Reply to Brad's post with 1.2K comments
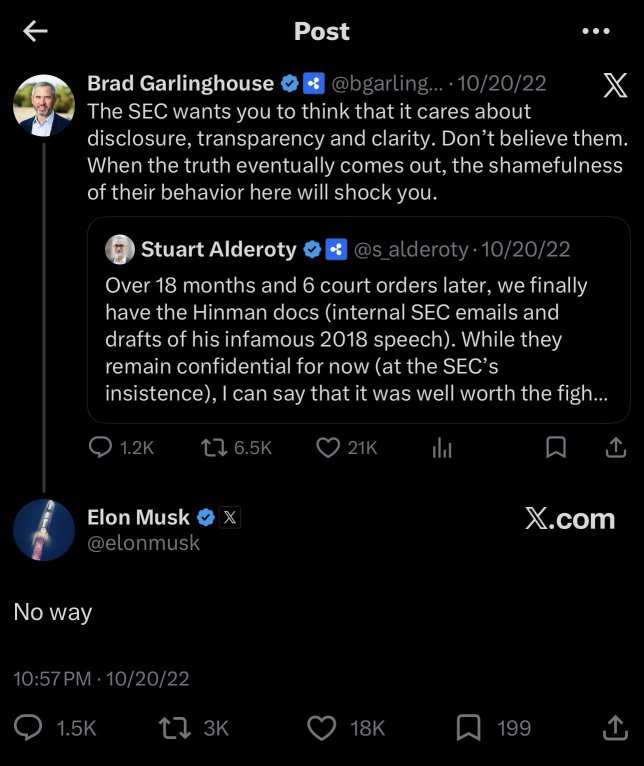This screenshot has height=766, width=644. (x=121, y=447)
